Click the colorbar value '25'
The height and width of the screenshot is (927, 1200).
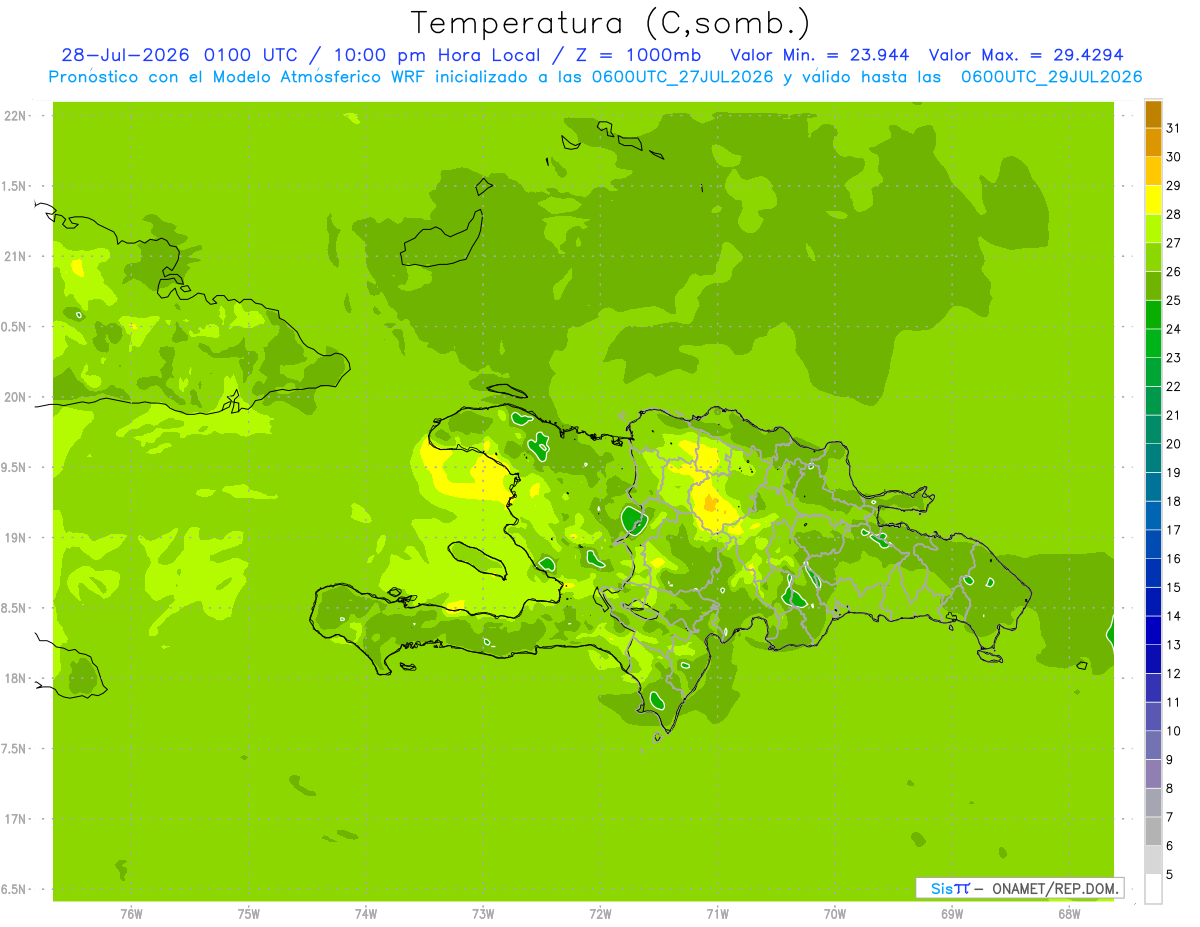pyautogui.click(x=1173, y=300)
